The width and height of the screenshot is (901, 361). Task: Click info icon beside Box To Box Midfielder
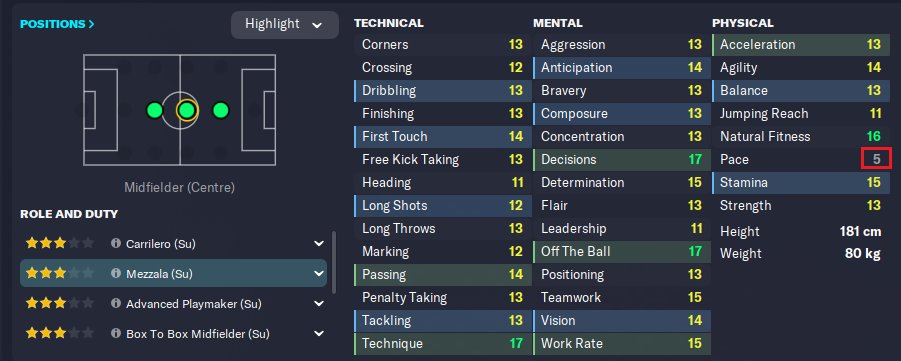(115, 333)
